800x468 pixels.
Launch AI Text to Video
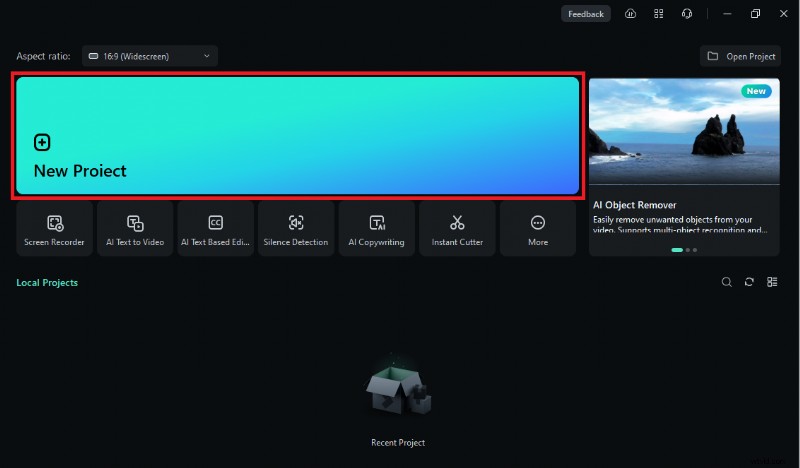[x=135, y=229]
